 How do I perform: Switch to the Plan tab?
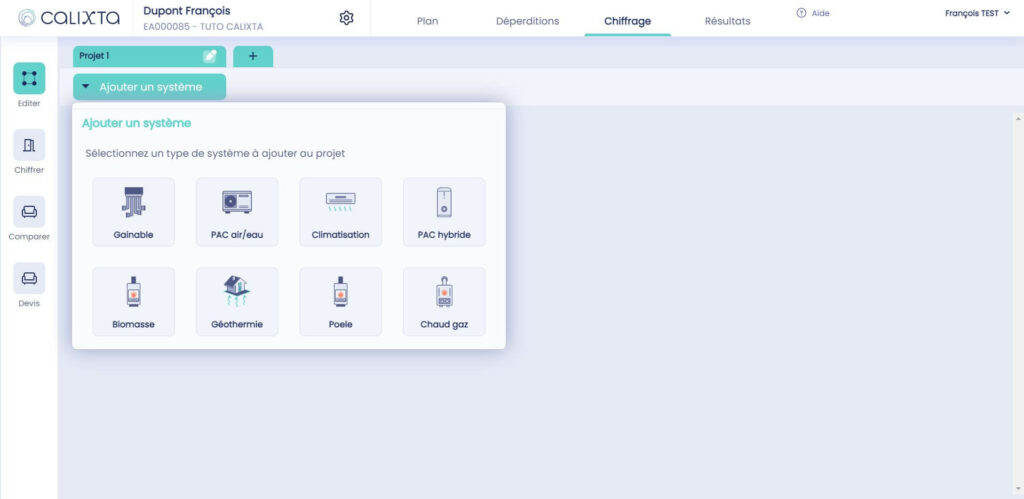(427, 21)
